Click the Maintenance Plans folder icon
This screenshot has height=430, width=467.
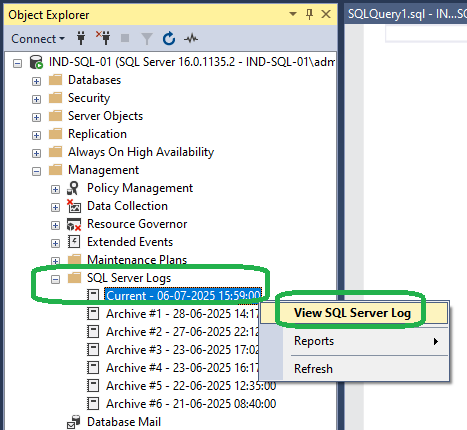coord(74,259)
